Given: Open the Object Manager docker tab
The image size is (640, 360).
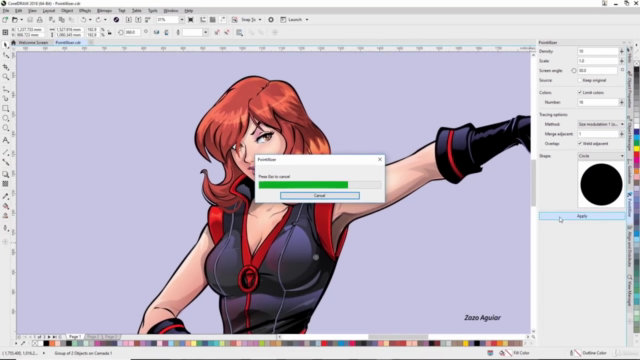Looking at the screenshot, I should 630,133.
